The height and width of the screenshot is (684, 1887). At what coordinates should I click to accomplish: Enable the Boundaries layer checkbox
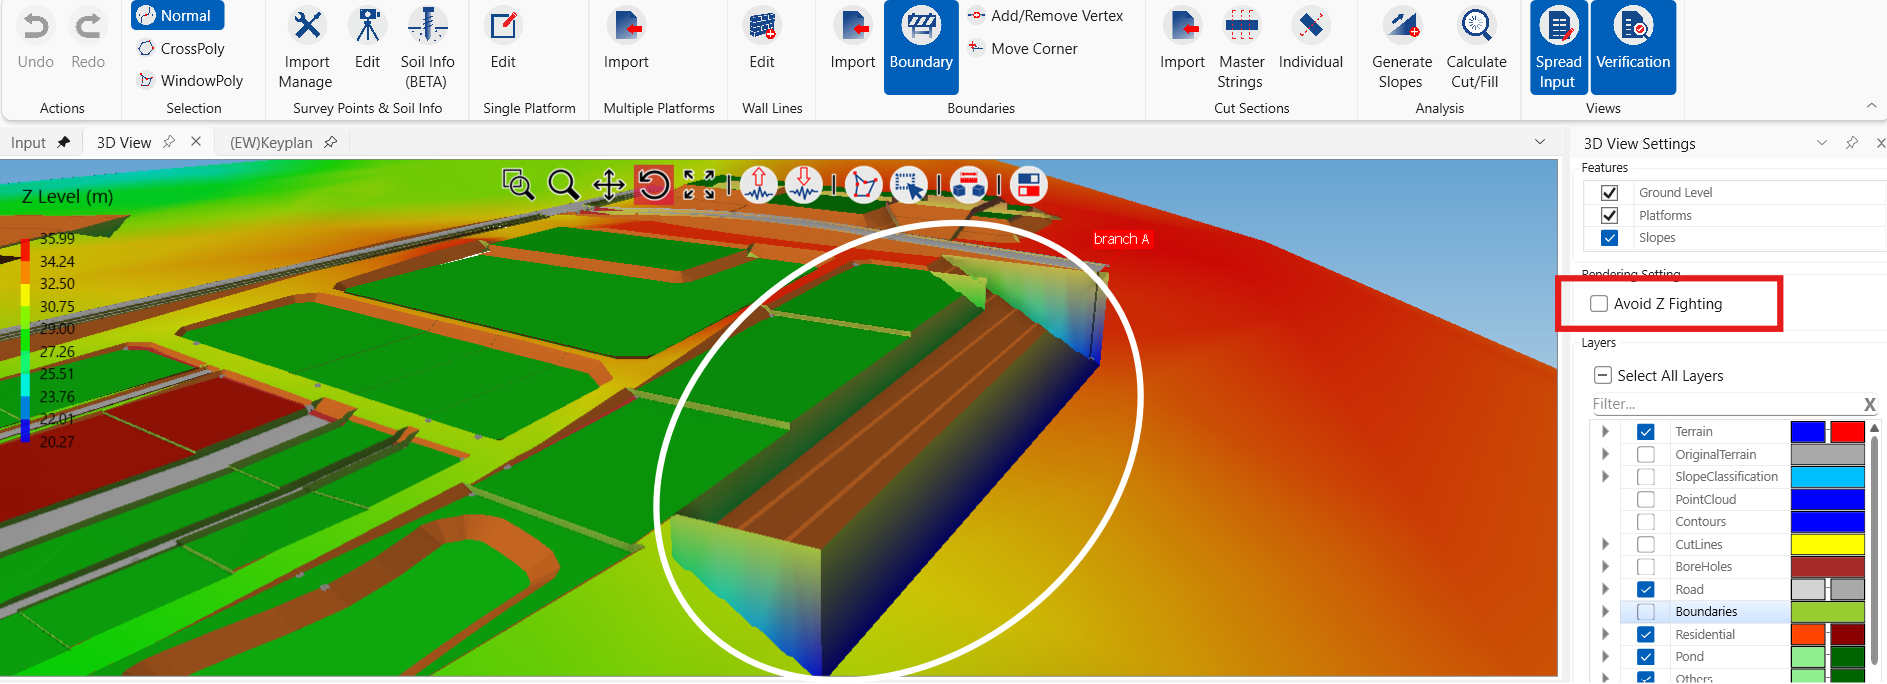pyautogui.click(x=1645, y=612)
